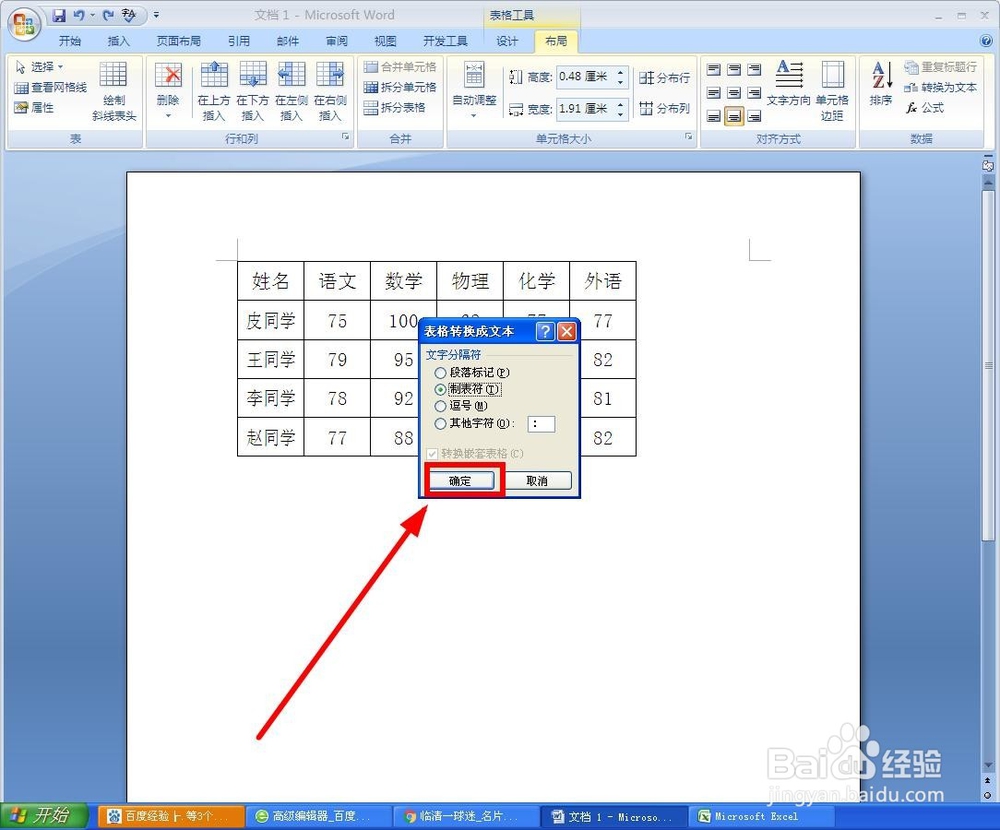Switch to the Design tab

click(x=507, y=41)
